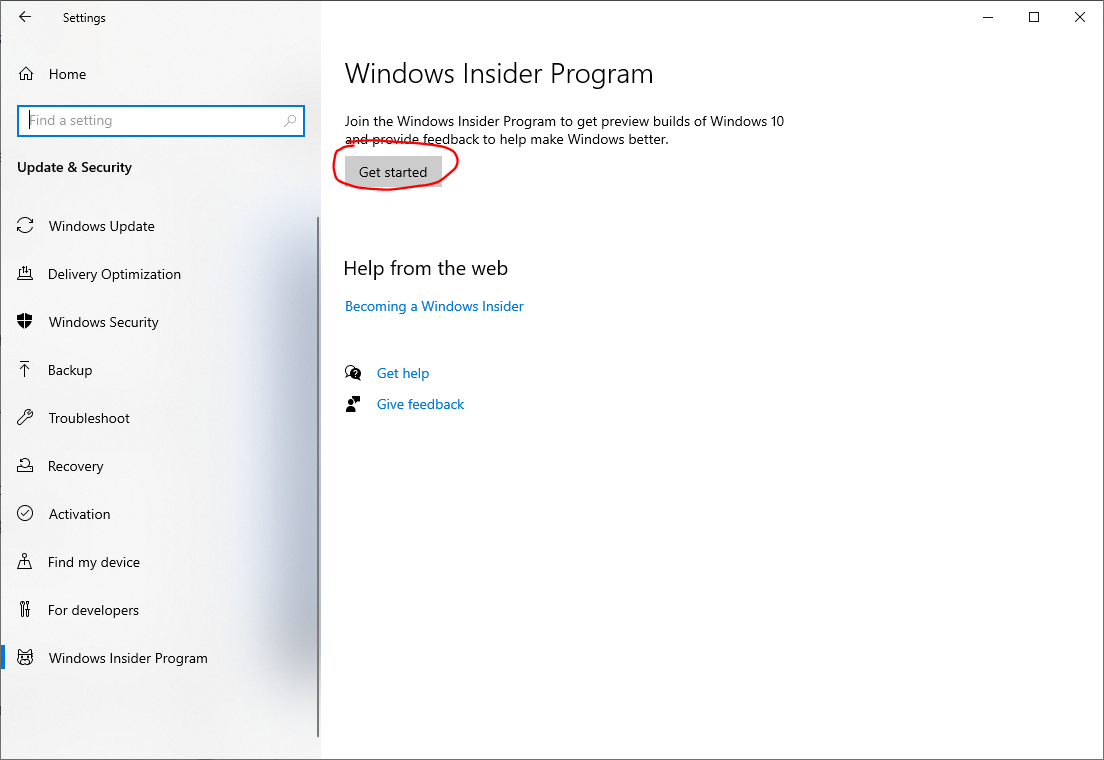Click the Windows Insider Program cat icon
1104x760 pixels.
tap(25, 657)
